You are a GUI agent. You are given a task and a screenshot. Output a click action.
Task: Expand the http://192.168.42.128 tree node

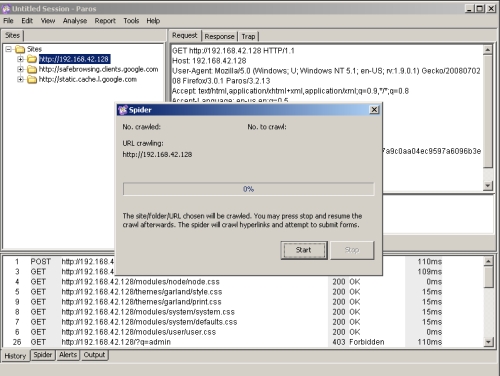(20, 59)
